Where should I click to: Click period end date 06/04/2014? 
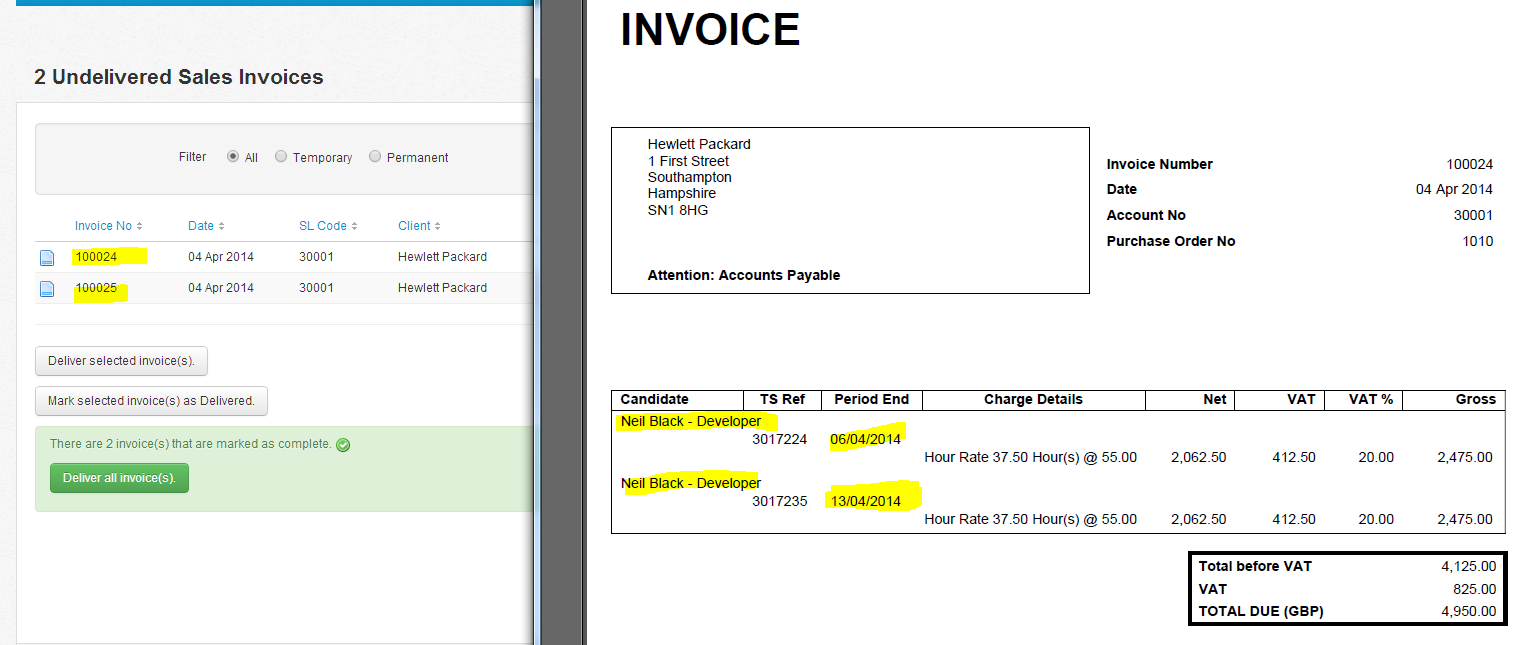click(866, 439)
